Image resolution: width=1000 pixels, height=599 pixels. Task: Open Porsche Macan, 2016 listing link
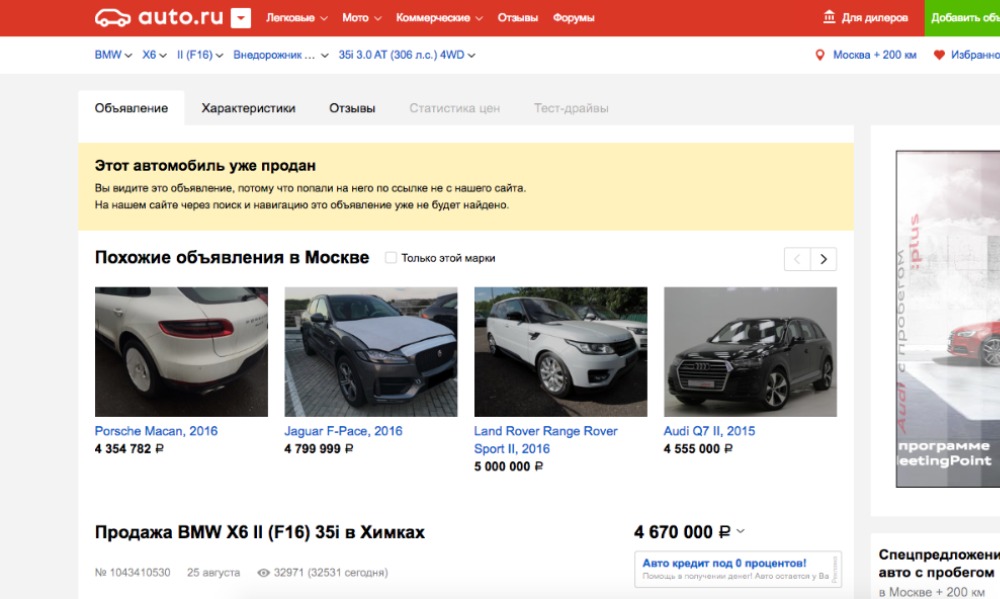point(156,431)
